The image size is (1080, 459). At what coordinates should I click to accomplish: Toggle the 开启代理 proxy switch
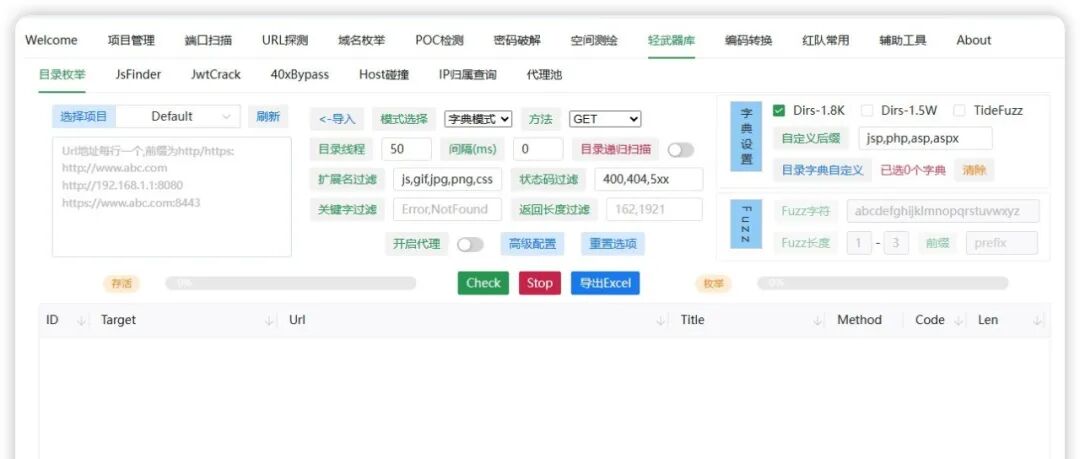[x=470, y=244]
